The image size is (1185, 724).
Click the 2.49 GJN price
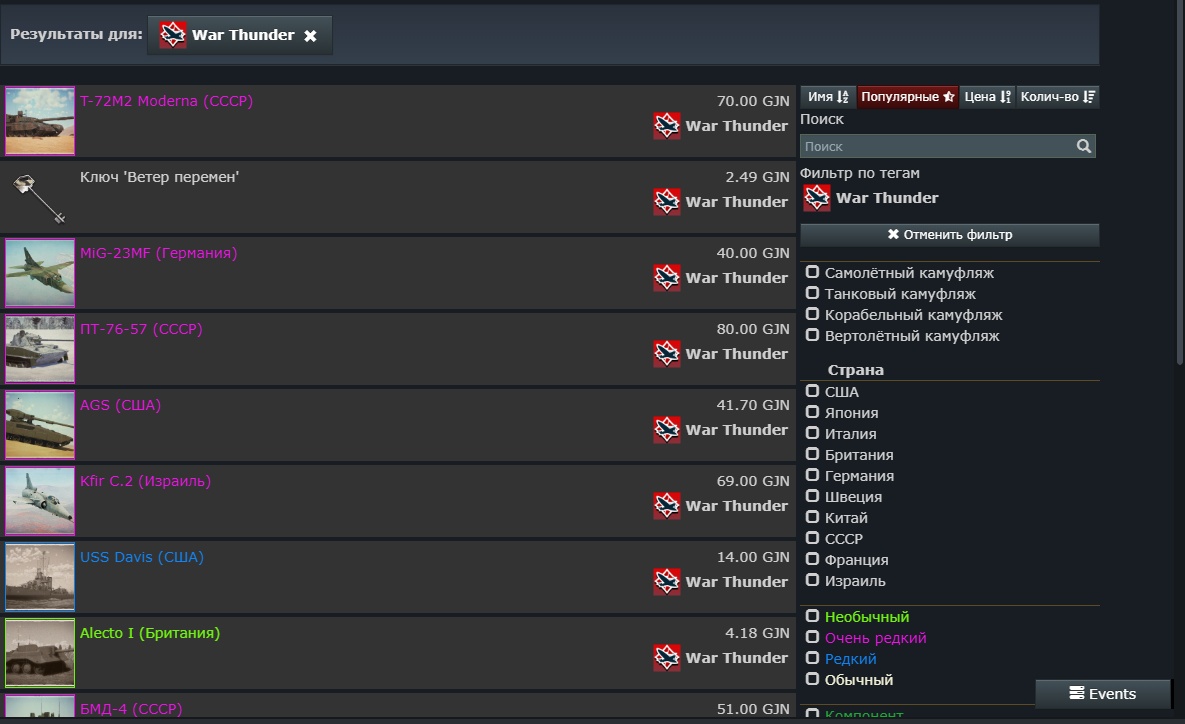[x=757, y=177]
